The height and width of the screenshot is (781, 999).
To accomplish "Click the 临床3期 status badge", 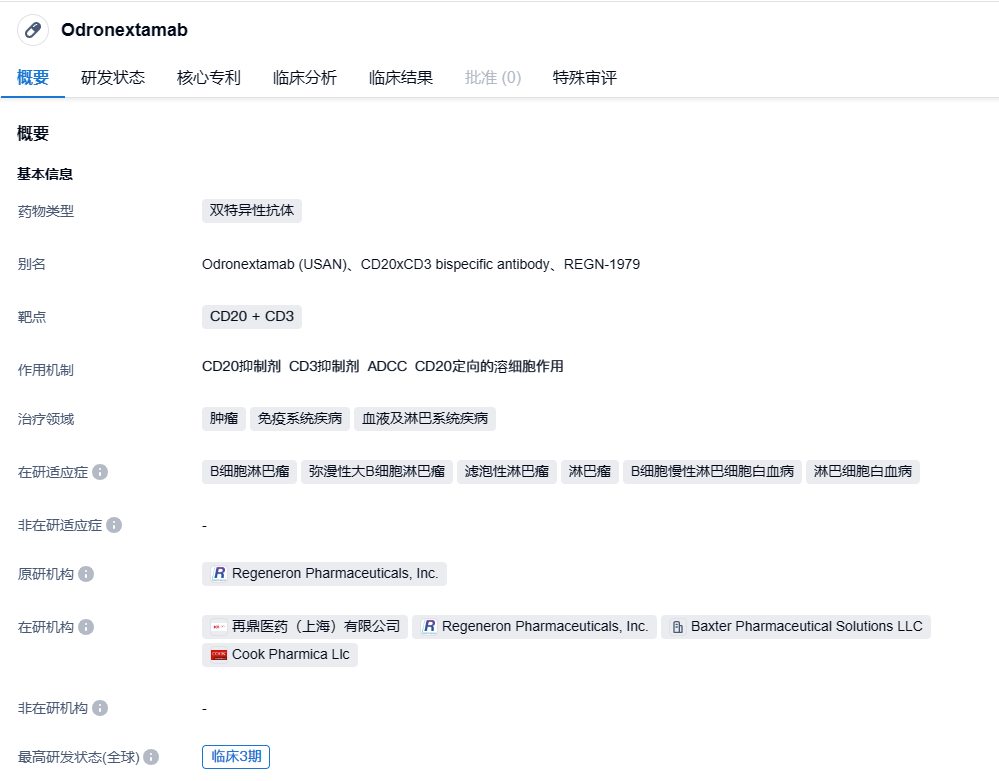I will pos(236,757).
